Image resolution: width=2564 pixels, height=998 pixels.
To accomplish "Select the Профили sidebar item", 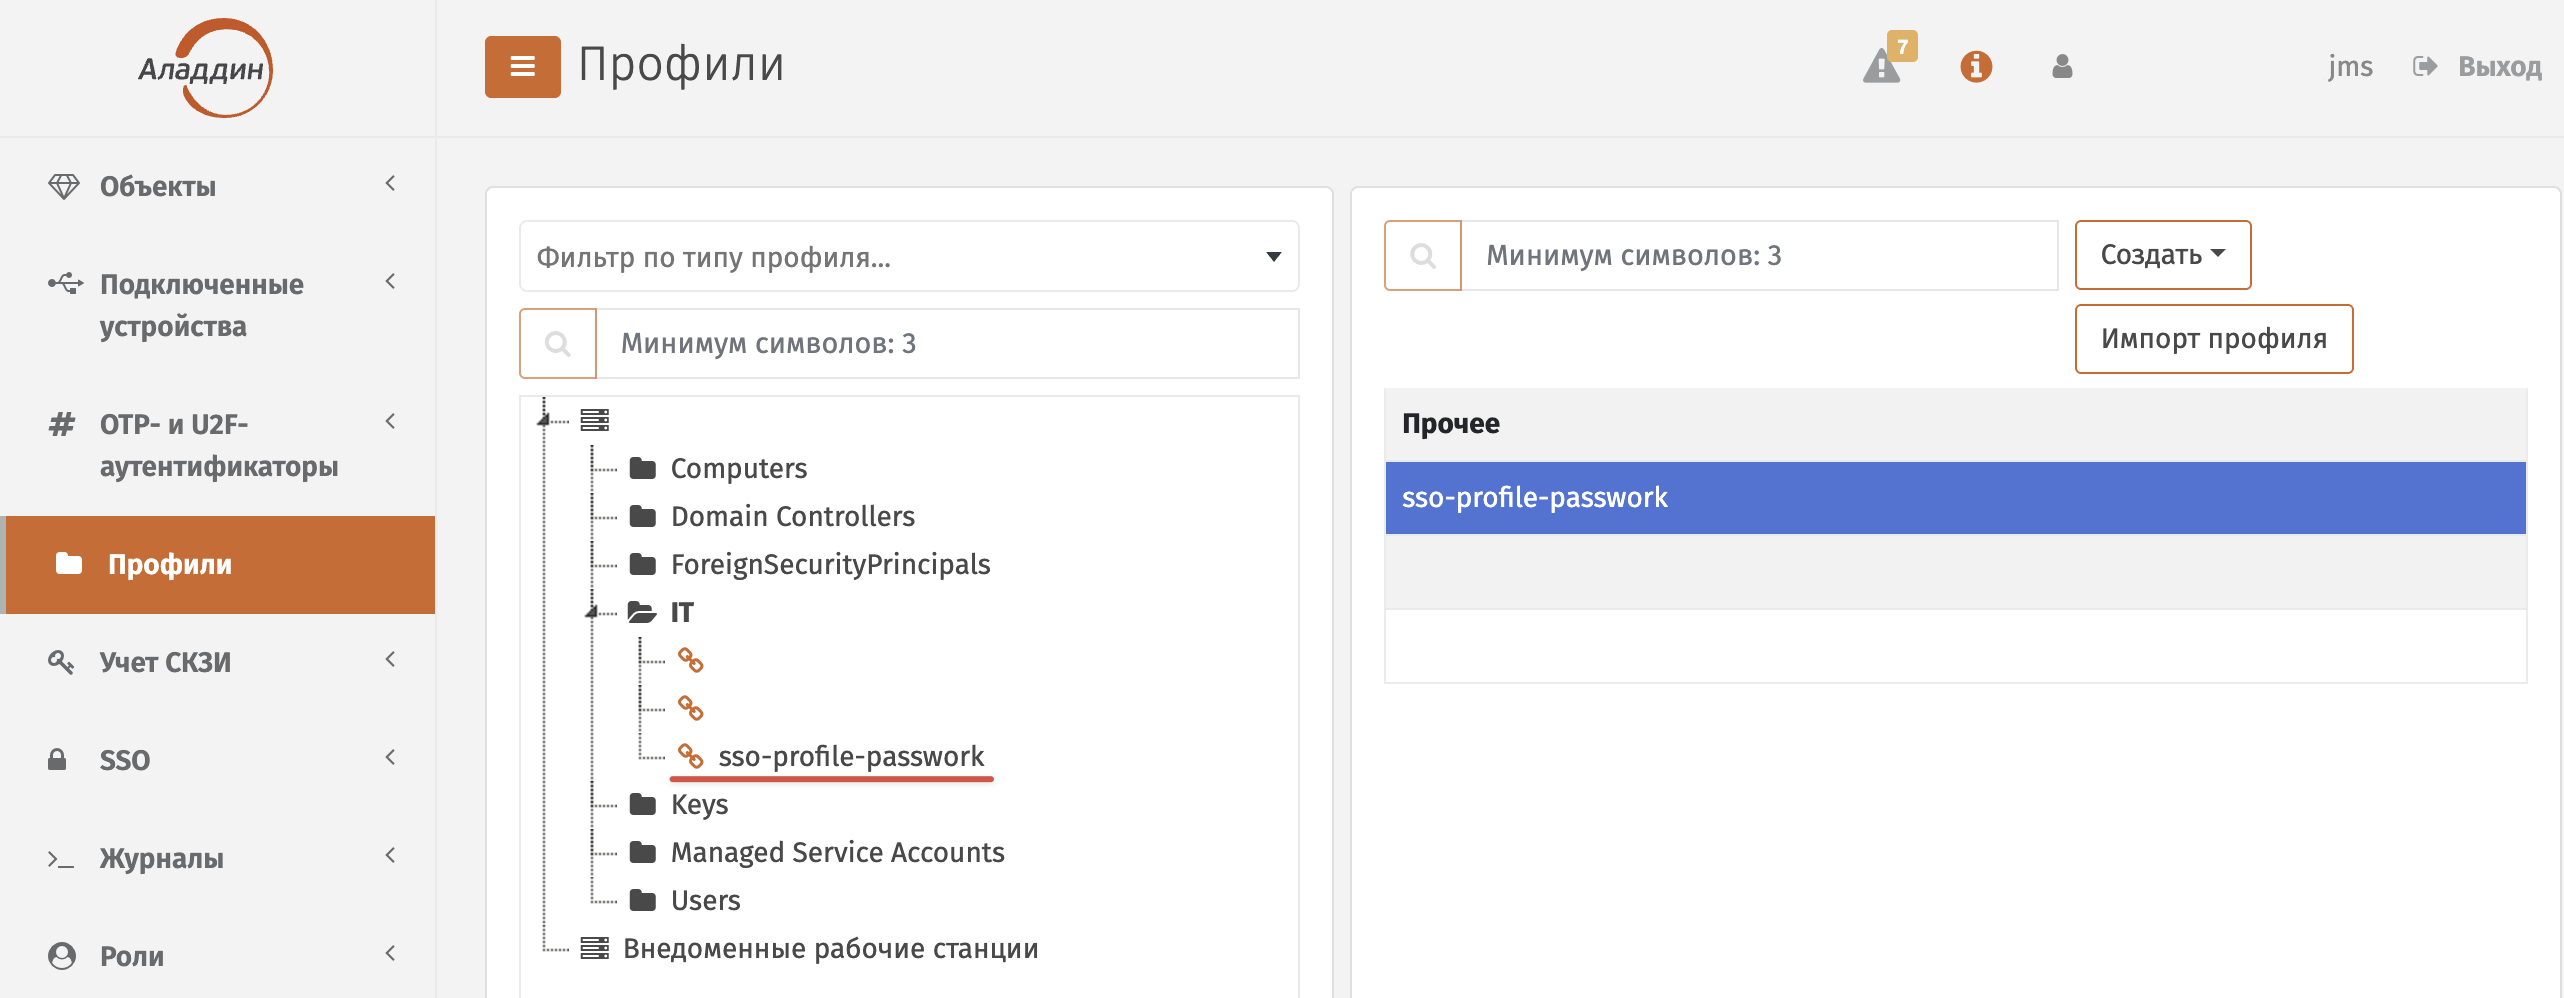I will pyautogui.click(x=218, y=564).
